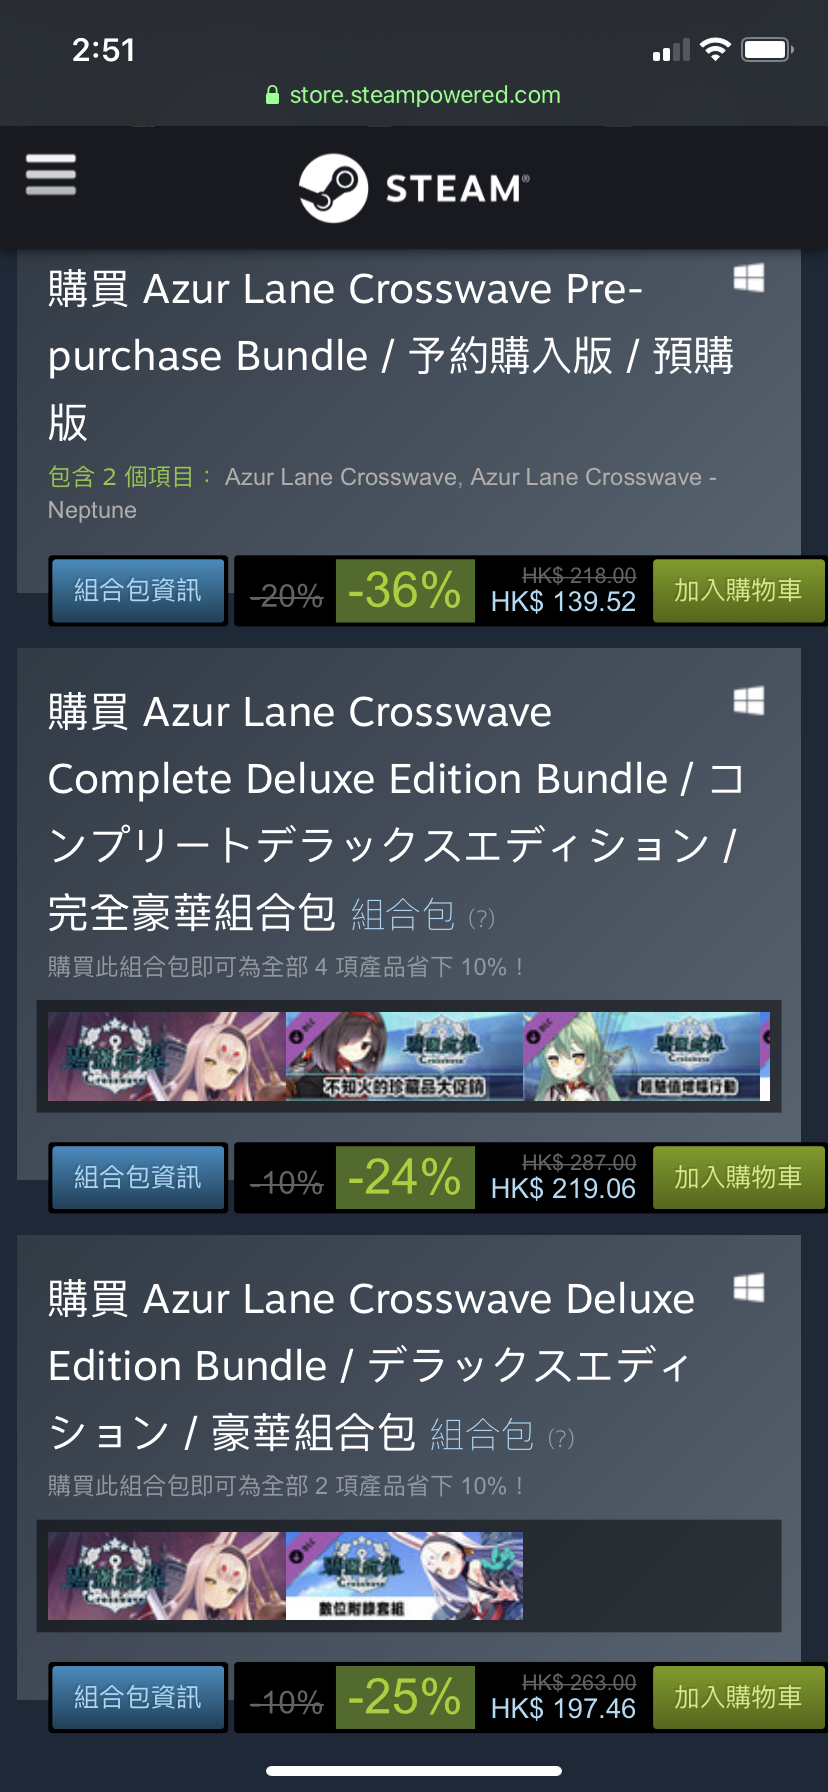
Task: Add the HK$ 219.06 bundle to cart
Action: coord(738,1178)
